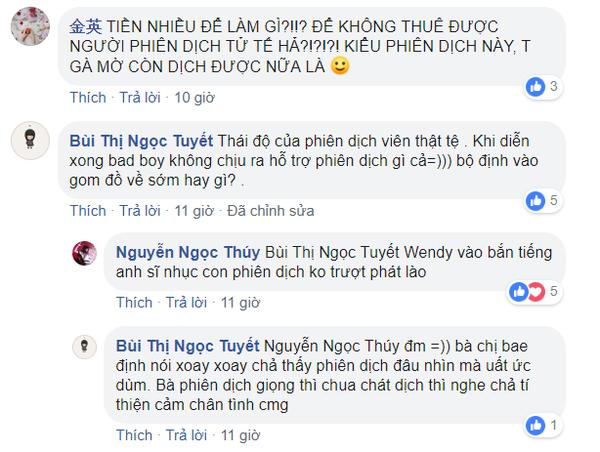Click Thích under Tuyết's comment about the interpreter's attitude
Viewport: 600px width, 452px height.
[x=88, y=211]
